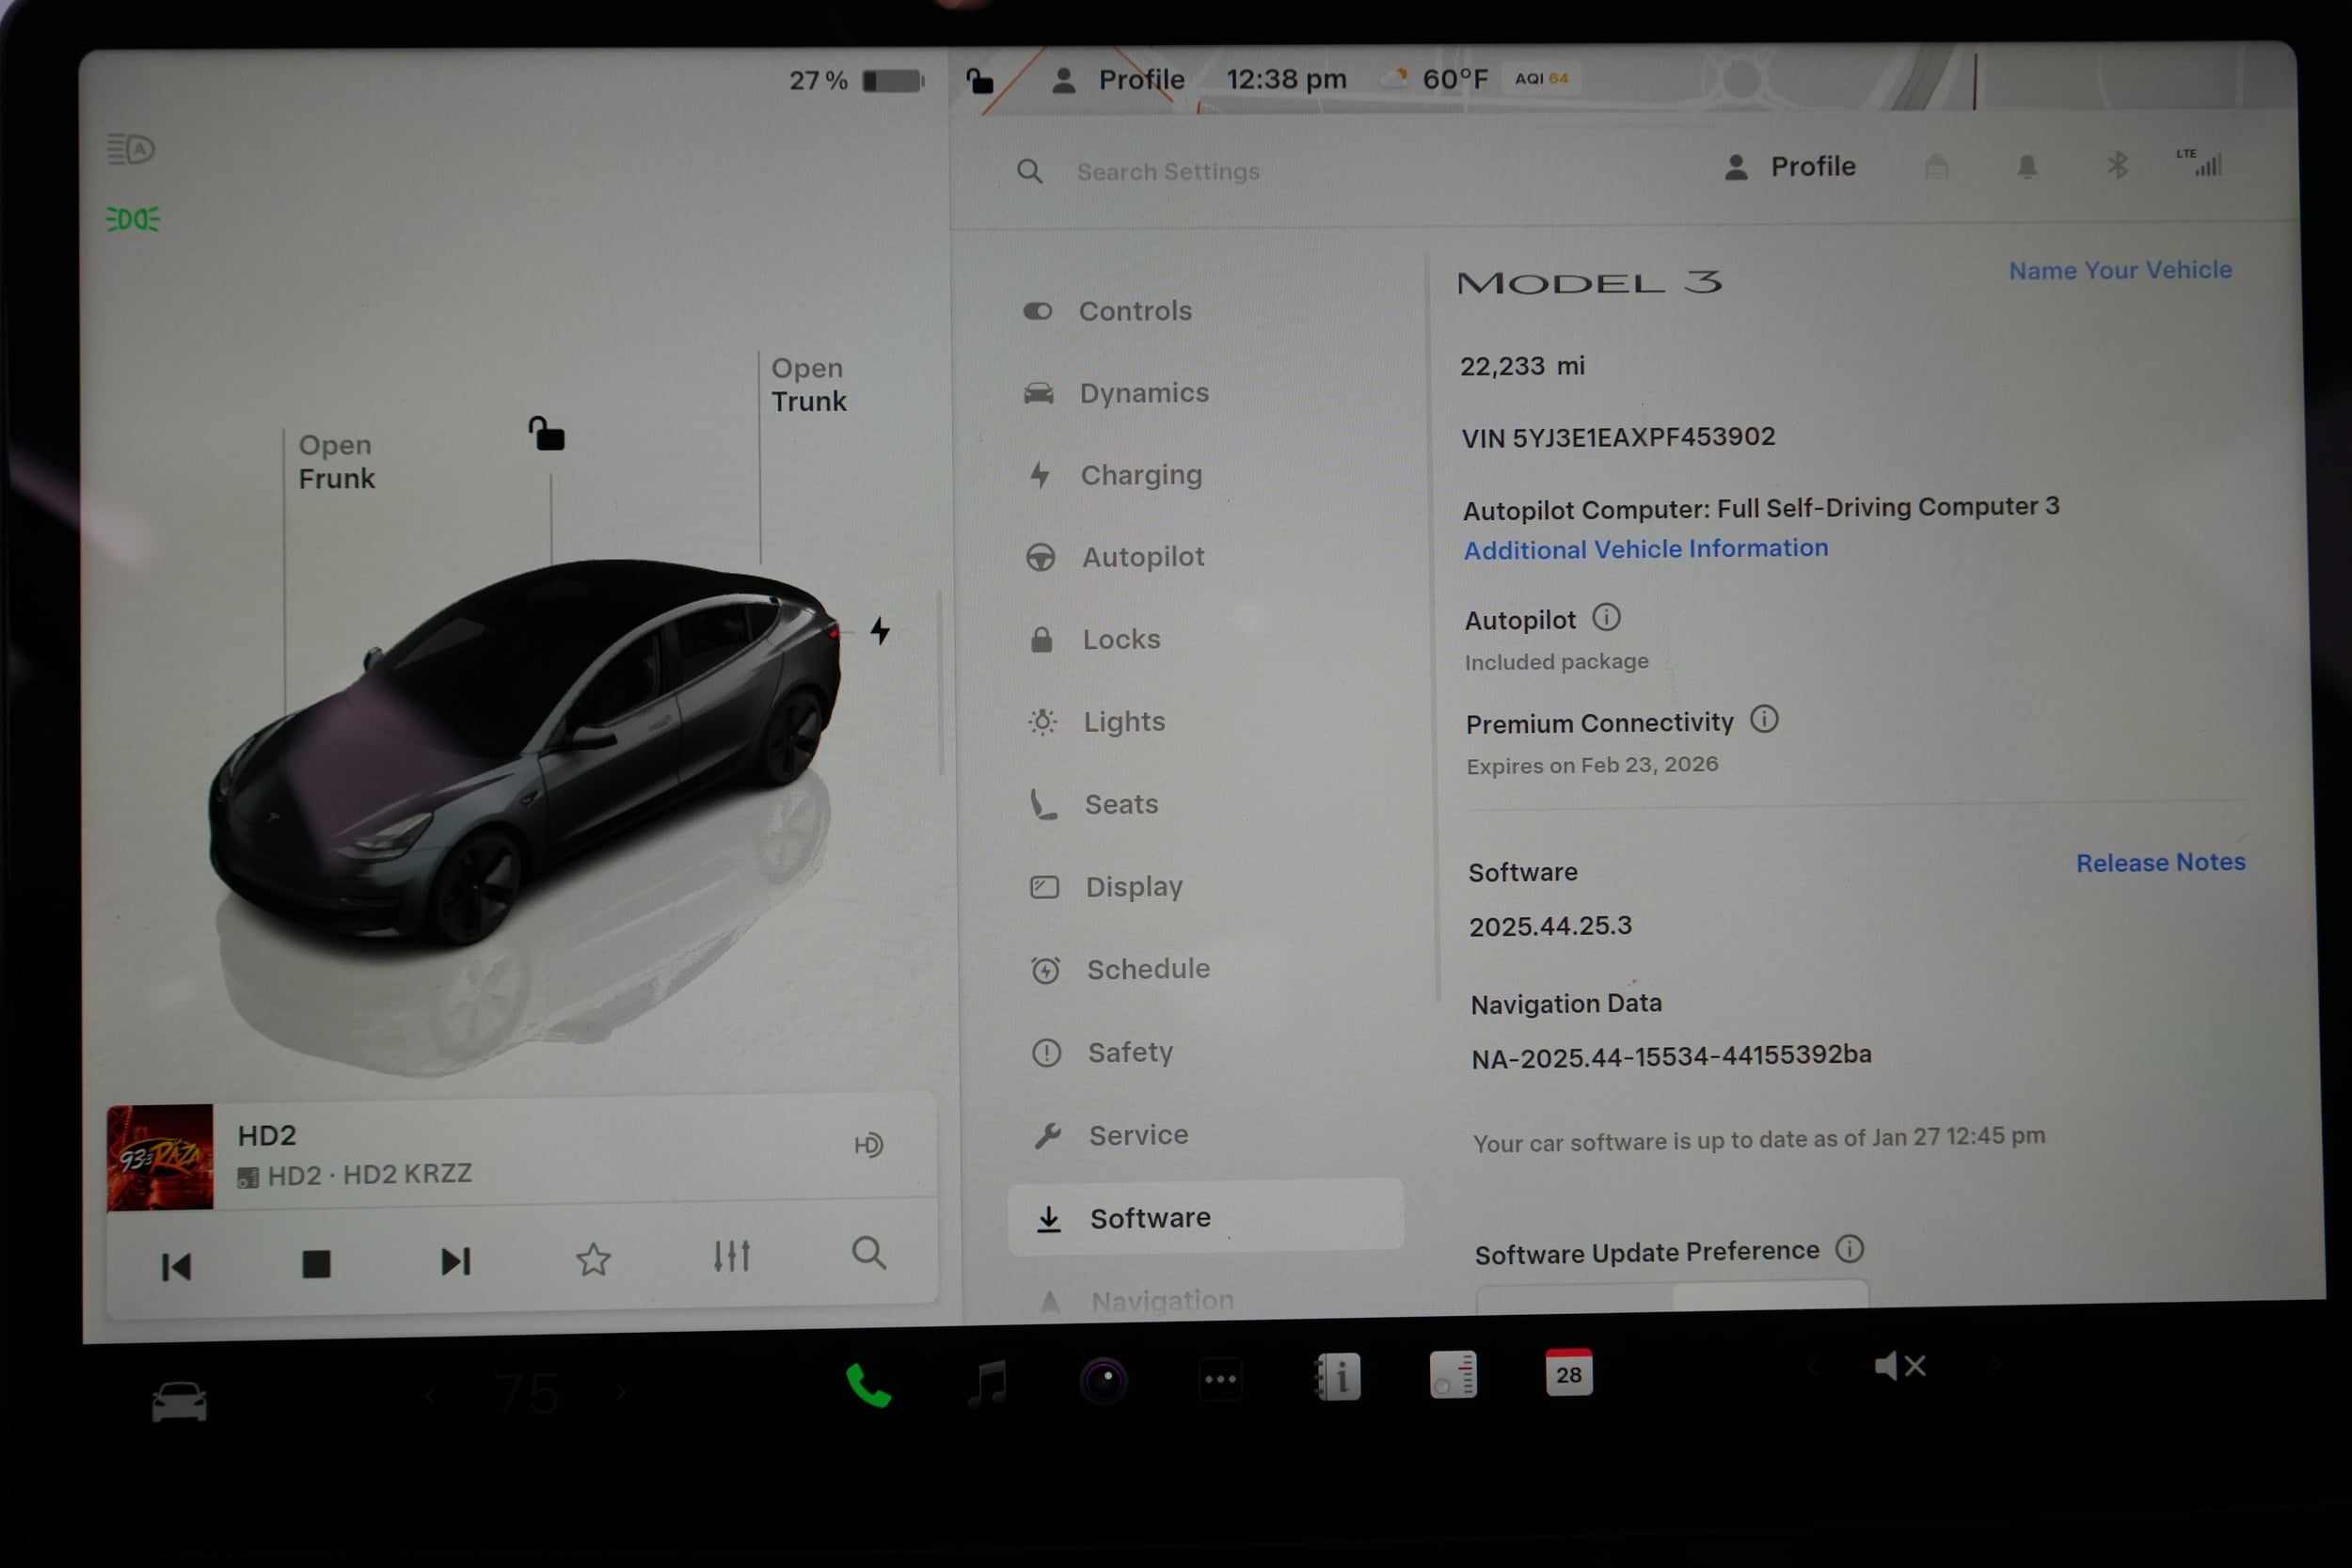Expand Additional Vehicle Information
Viewport: 2352px width, 1568px height.
1645,549
